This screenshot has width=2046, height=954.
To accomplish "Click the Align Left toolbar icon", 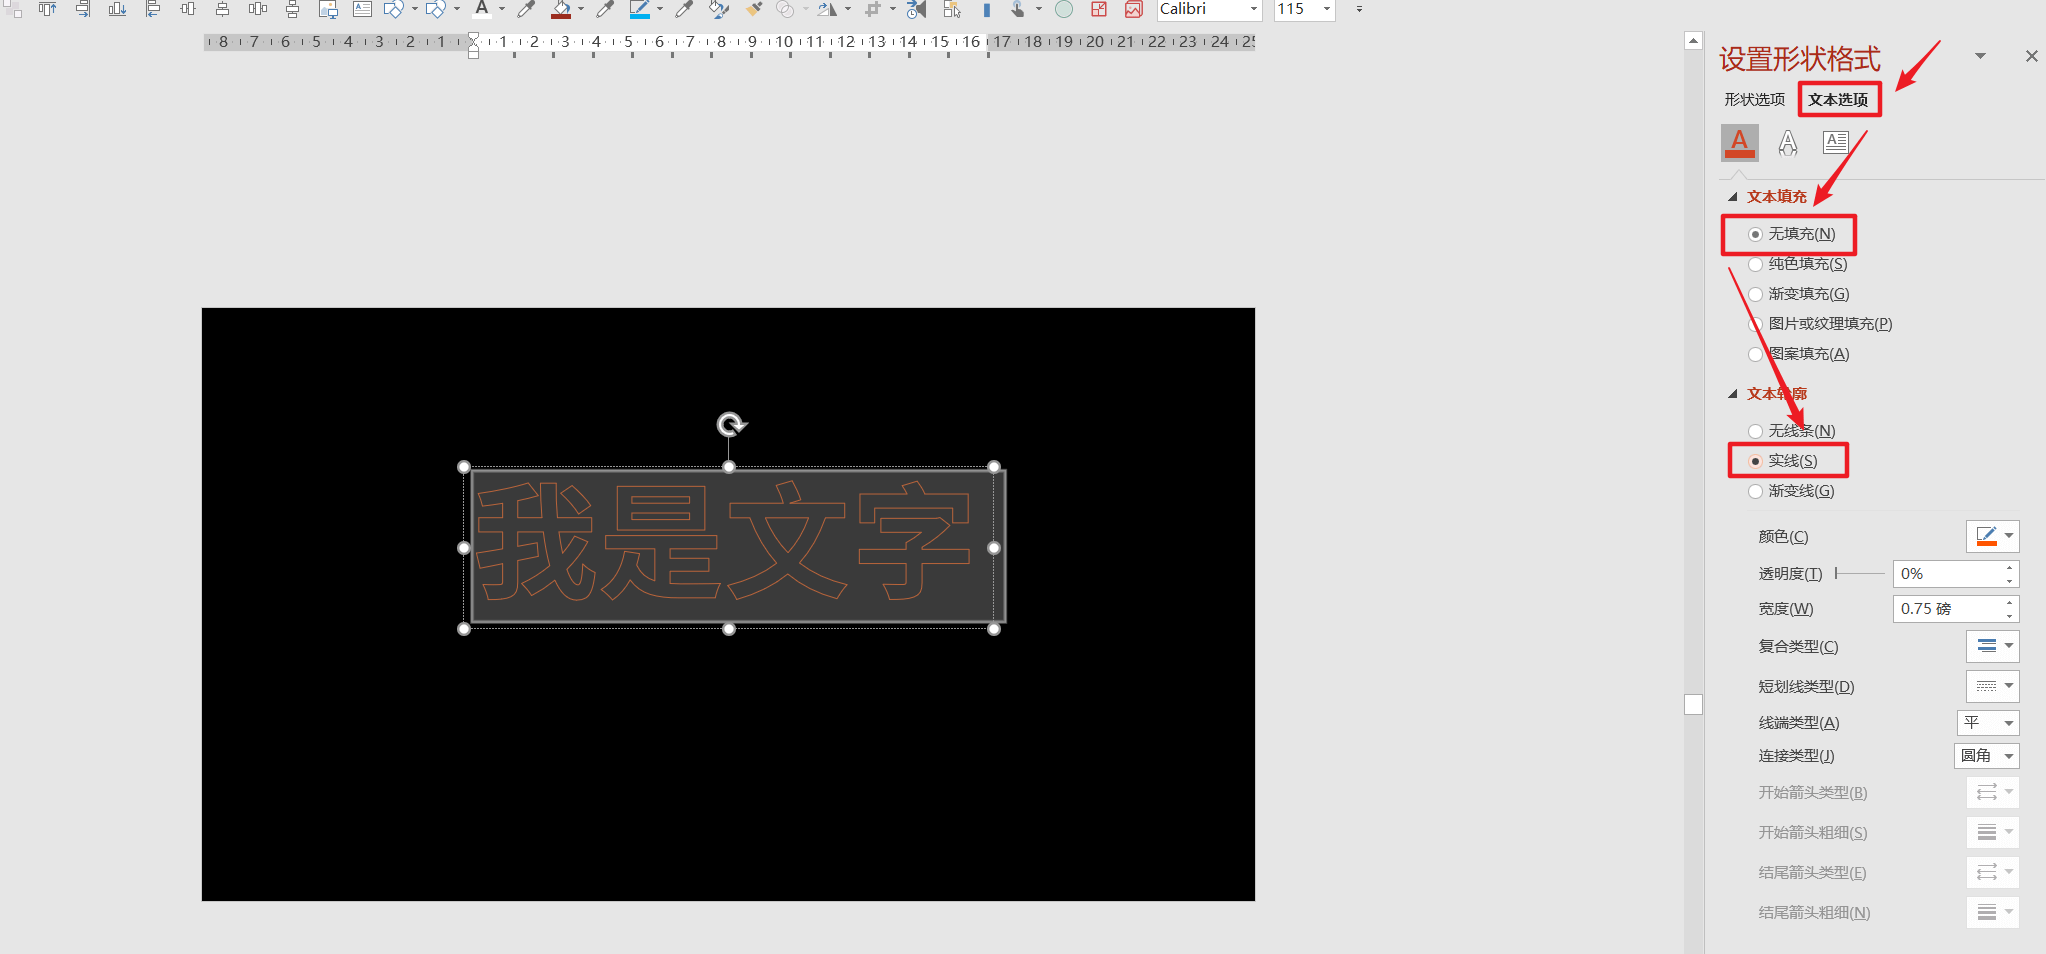I will coord(152,9).
